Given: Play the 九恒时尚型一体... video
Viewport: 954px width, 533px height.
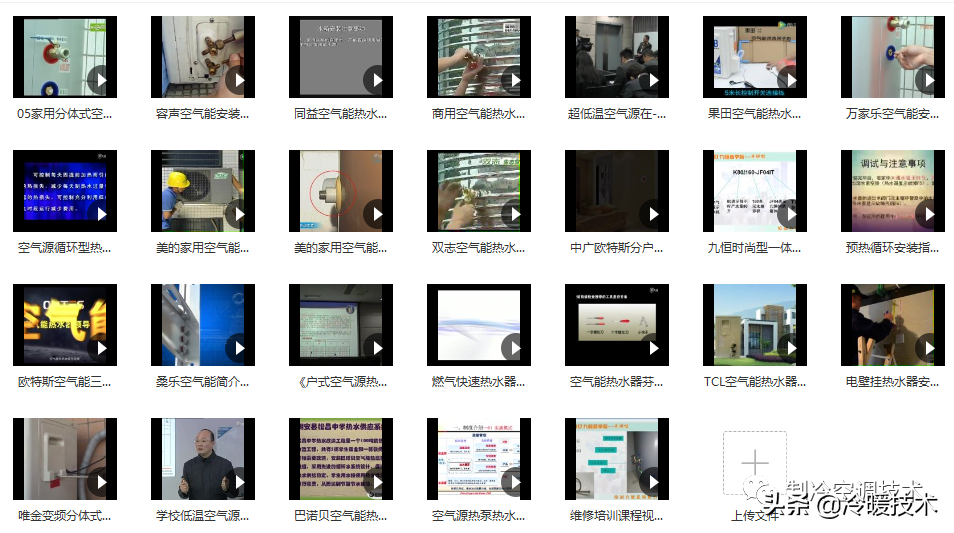Looking at the screenshot, I should coord(790,214).
